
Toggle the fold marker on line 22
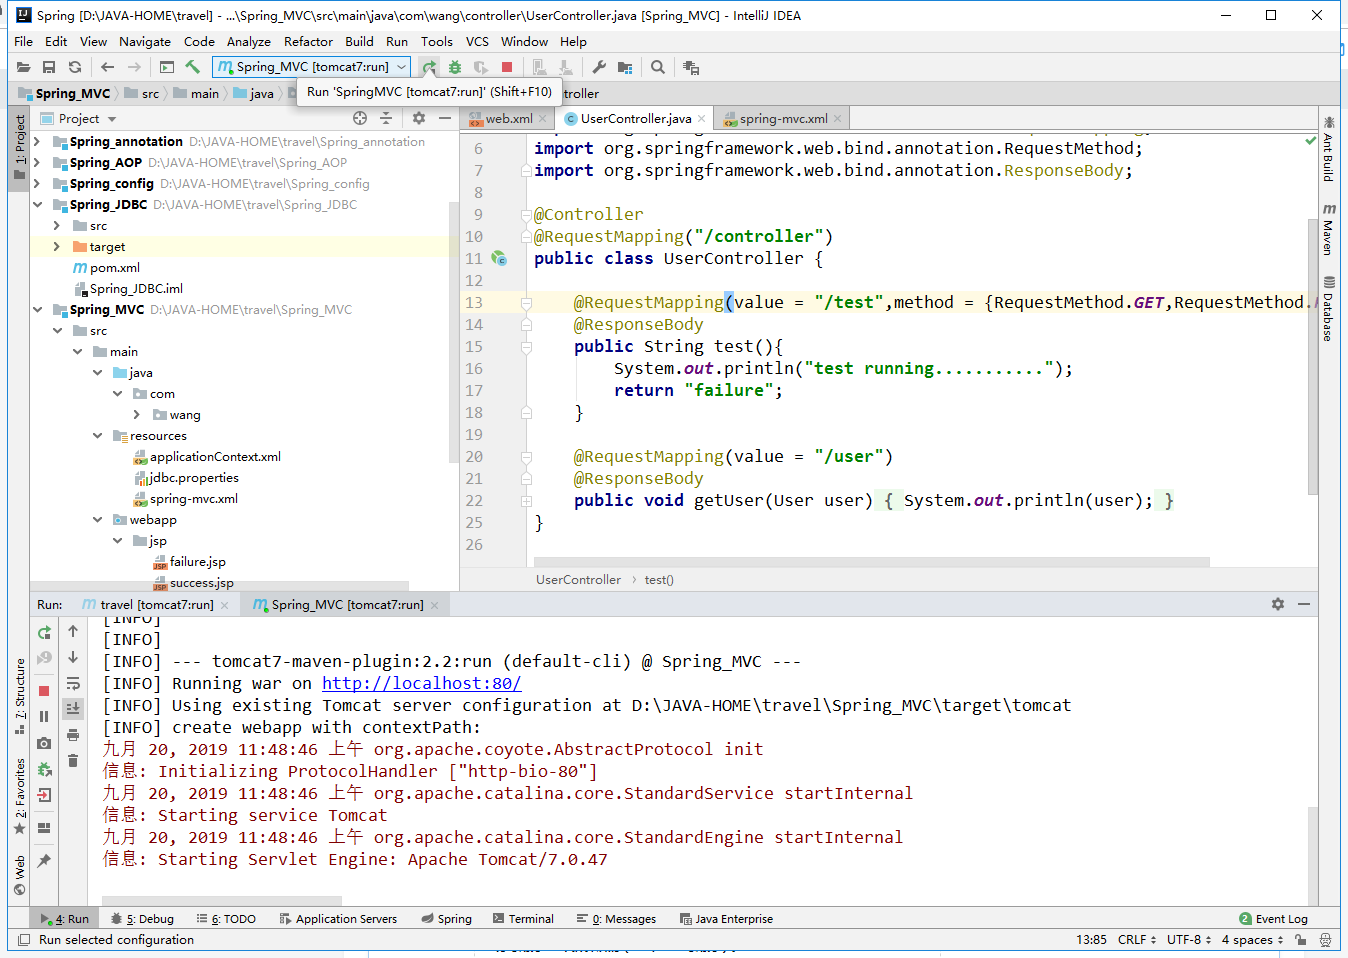click(526, 501)
